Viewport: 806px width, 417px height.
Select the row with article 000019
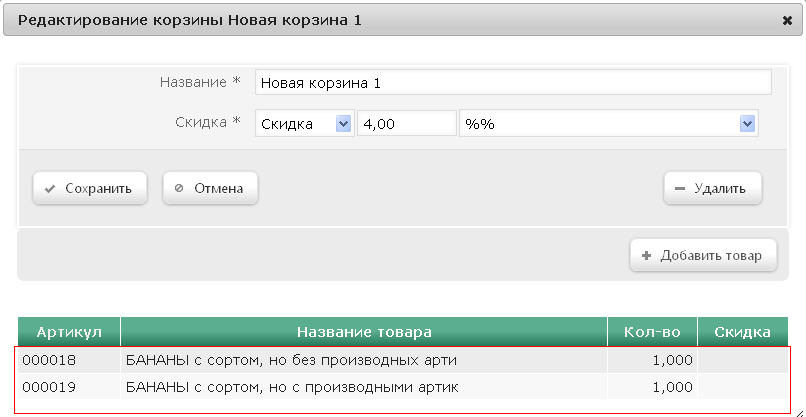point(403,387)
